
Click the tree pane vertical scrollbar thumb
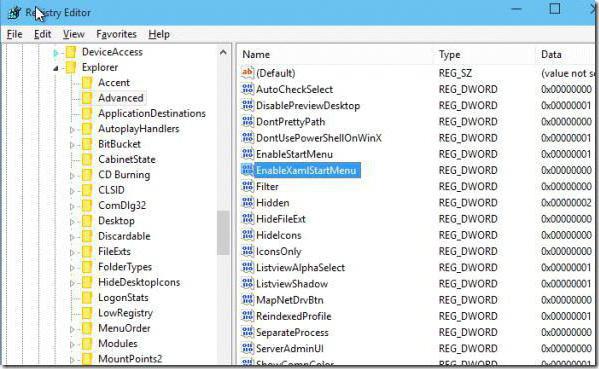click(223, 232)
